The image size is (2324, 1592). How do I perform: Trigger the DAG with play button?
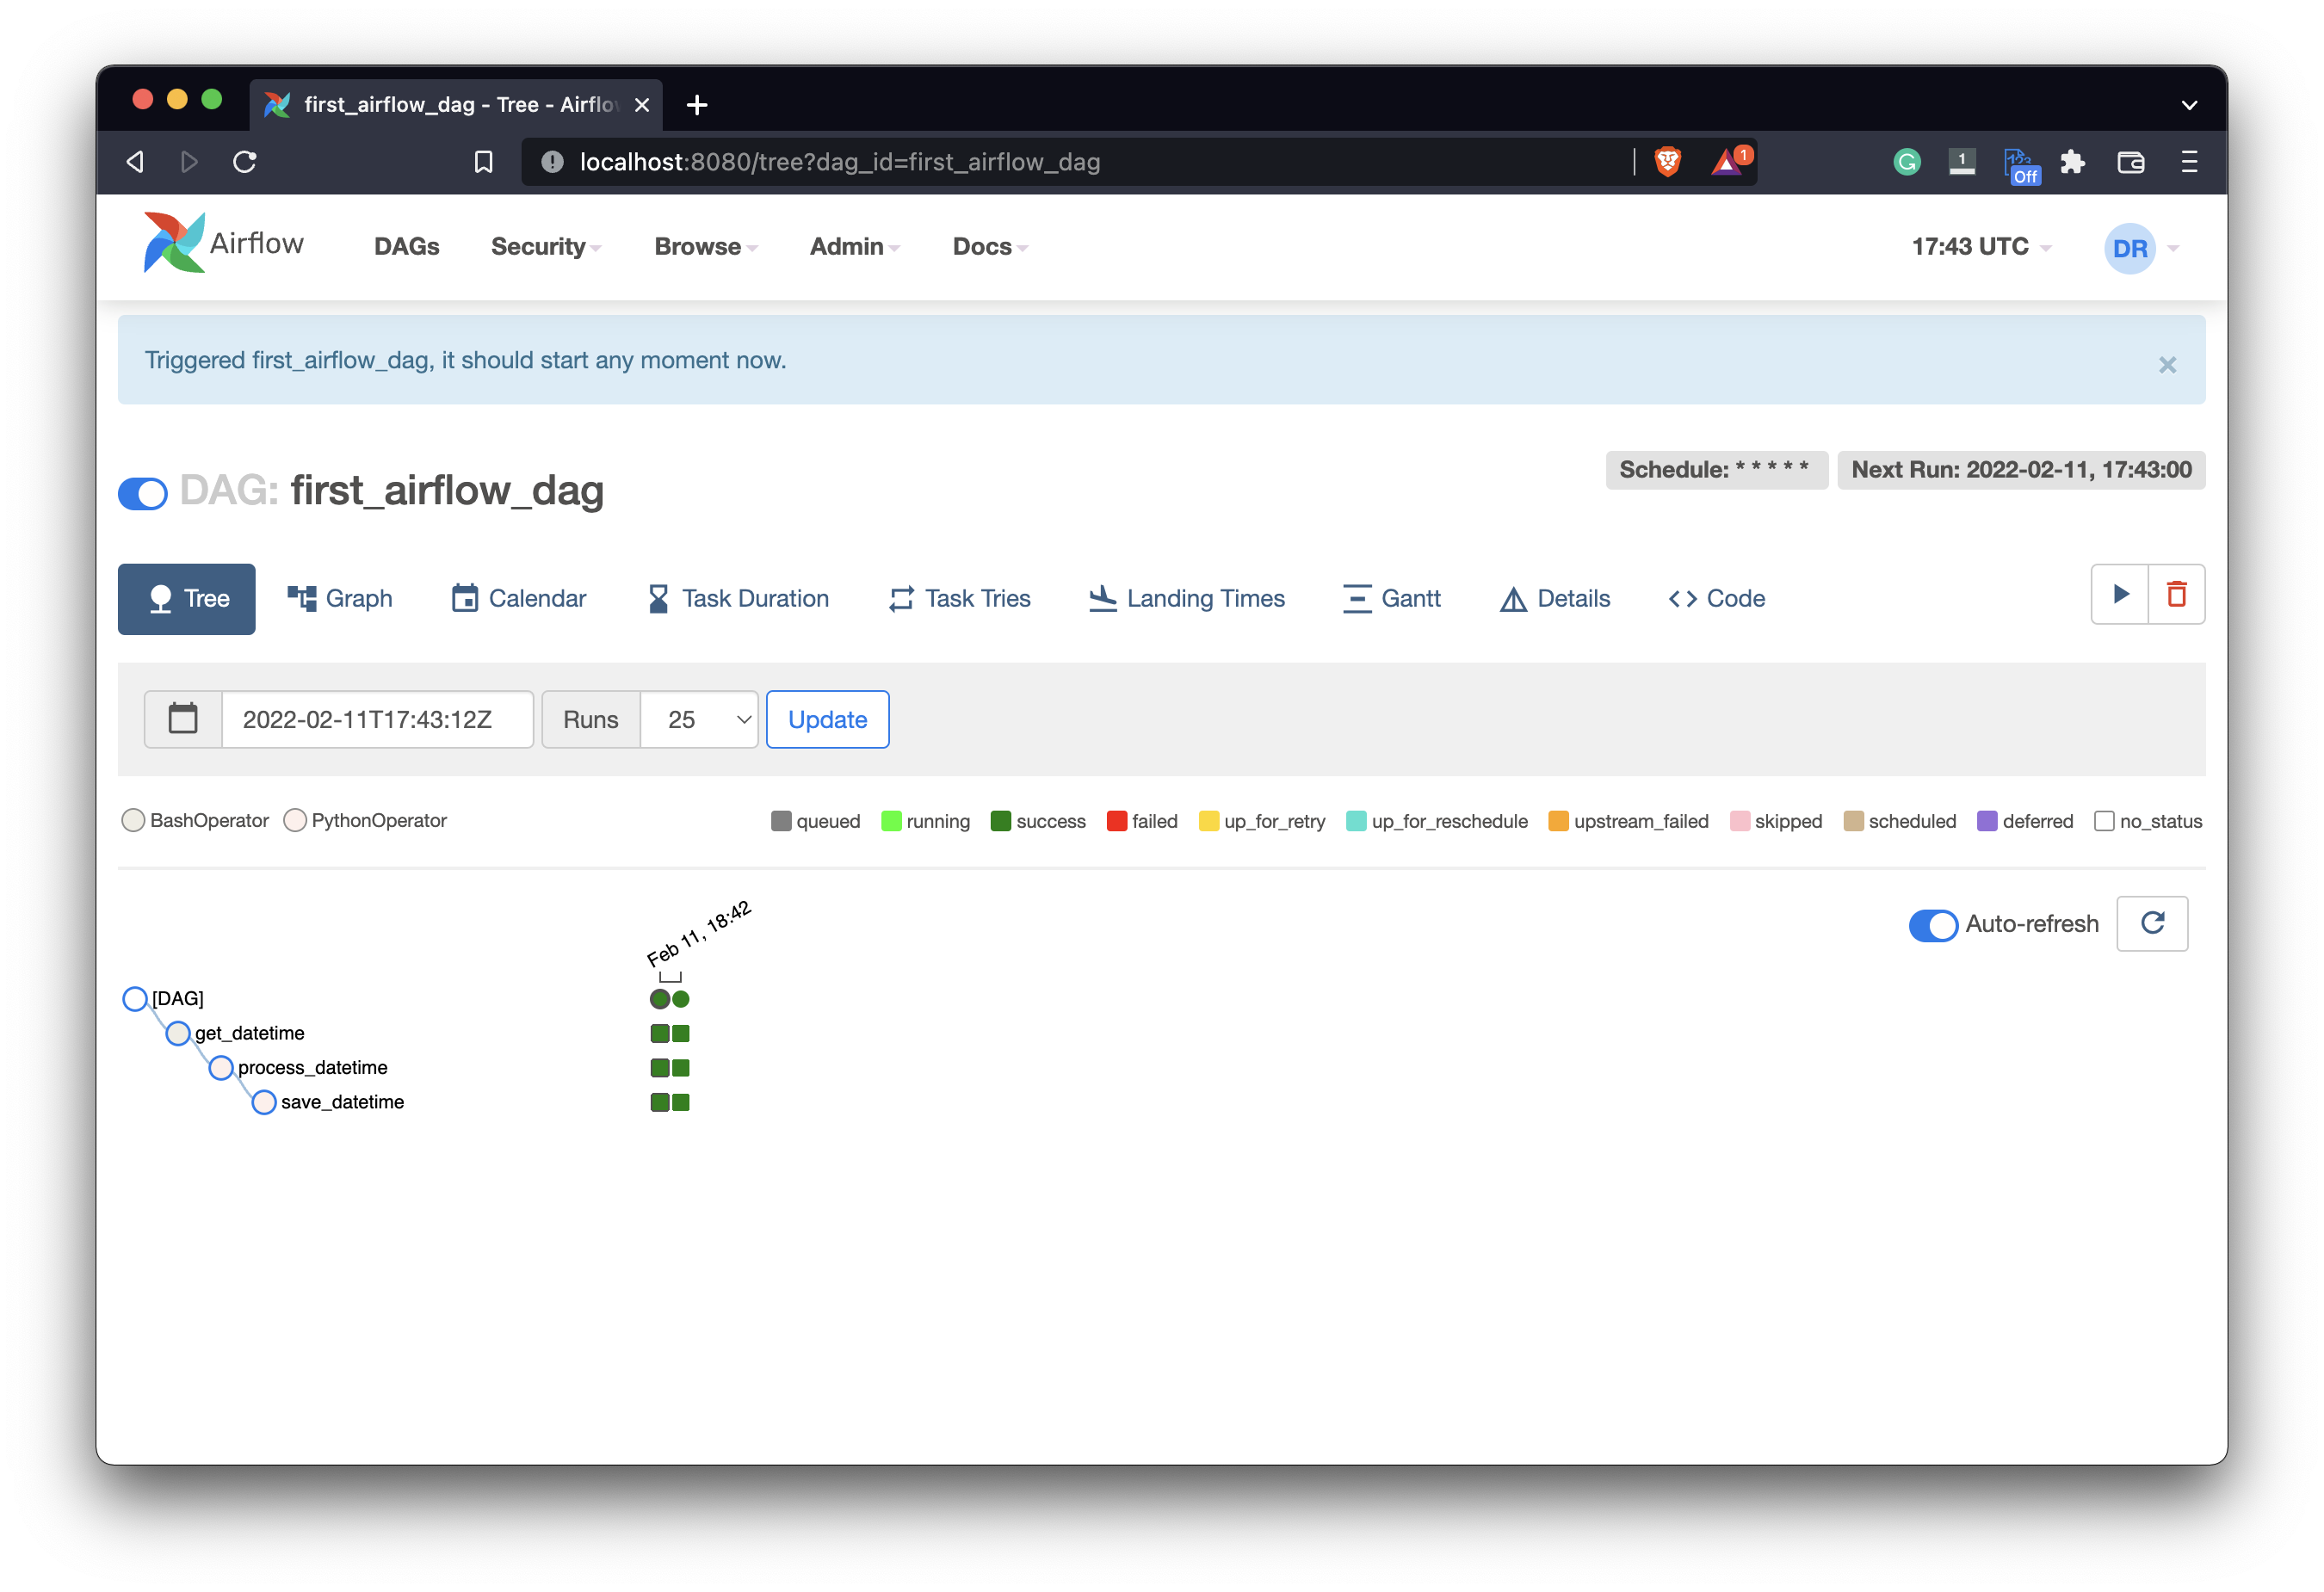point(2119,595)
